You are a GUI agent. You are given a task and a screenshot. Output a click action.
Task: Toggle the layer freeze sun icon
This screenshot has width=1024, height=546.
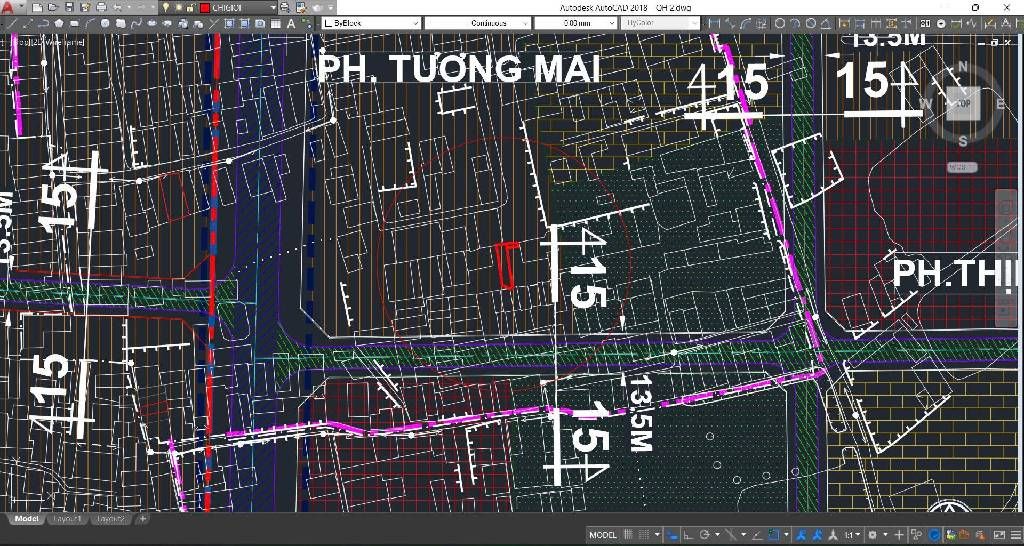(x=179, y=8)
